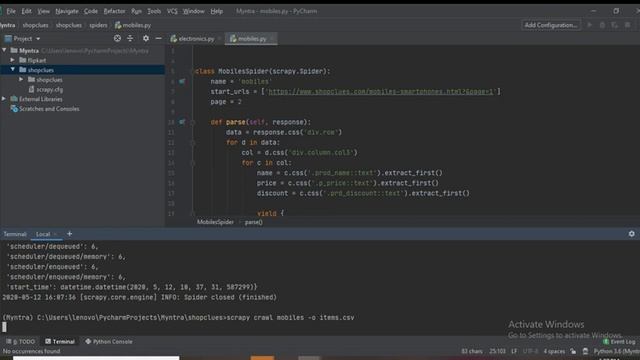Screen dimensions: 640x360
Task: Collapse the selected shopclues folder
Action: pyautogui.click(x=13, y=70)
